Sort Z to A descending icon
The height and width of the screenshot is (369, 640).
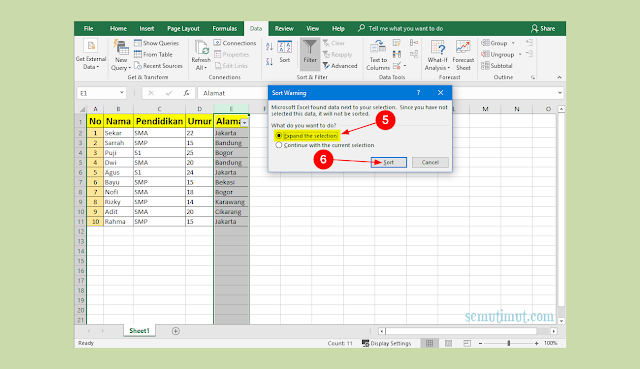point(269,62)
